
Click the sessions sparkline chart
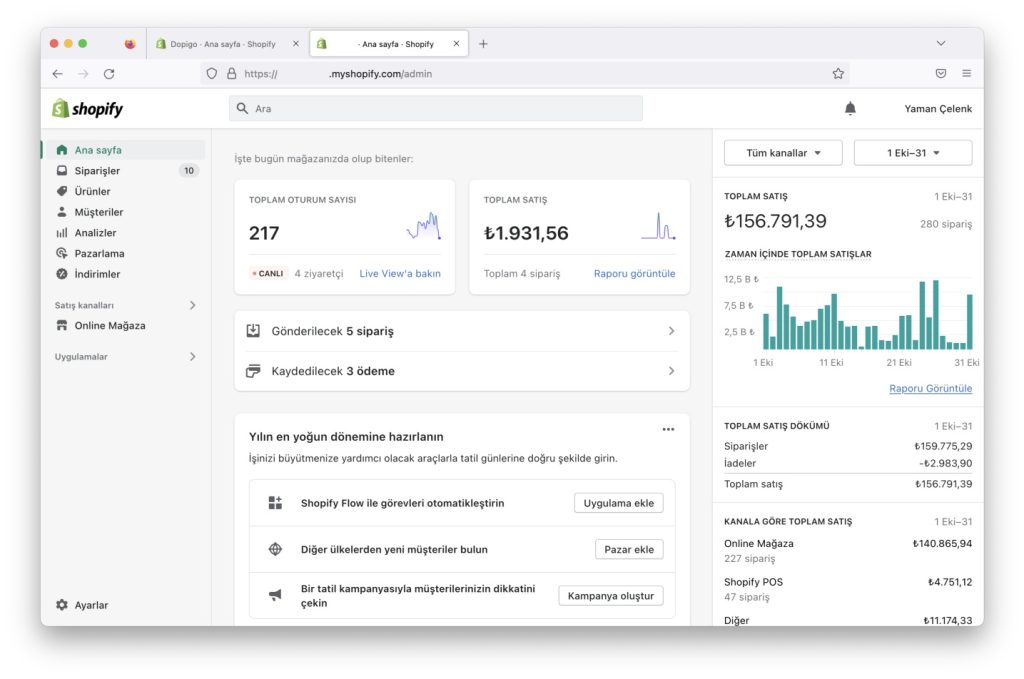click(x=424, y=227)
